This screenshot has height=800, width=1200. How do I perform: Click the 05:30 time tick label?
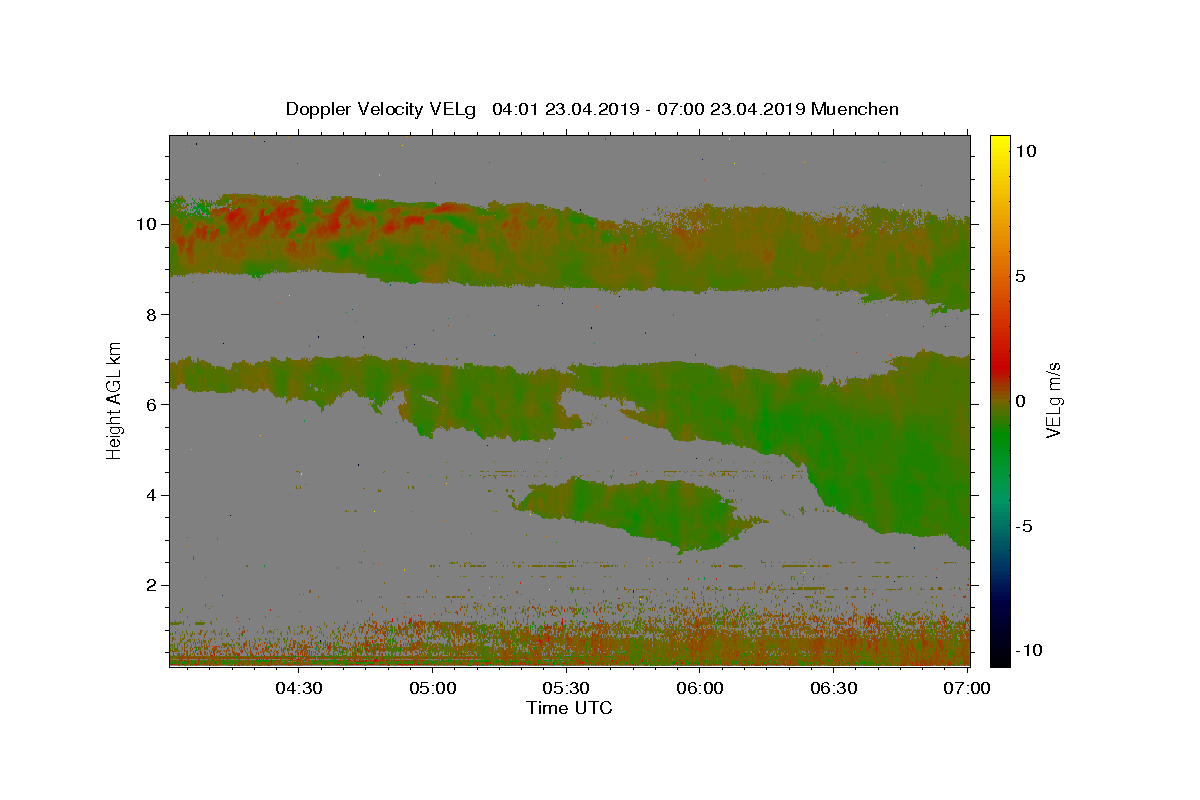(x=566, y=688)
